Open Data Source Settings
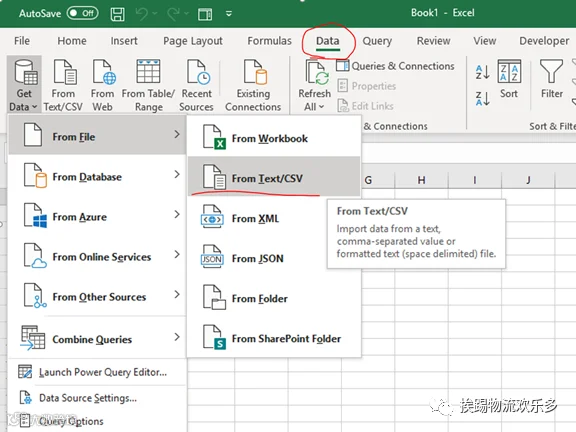 97,398
